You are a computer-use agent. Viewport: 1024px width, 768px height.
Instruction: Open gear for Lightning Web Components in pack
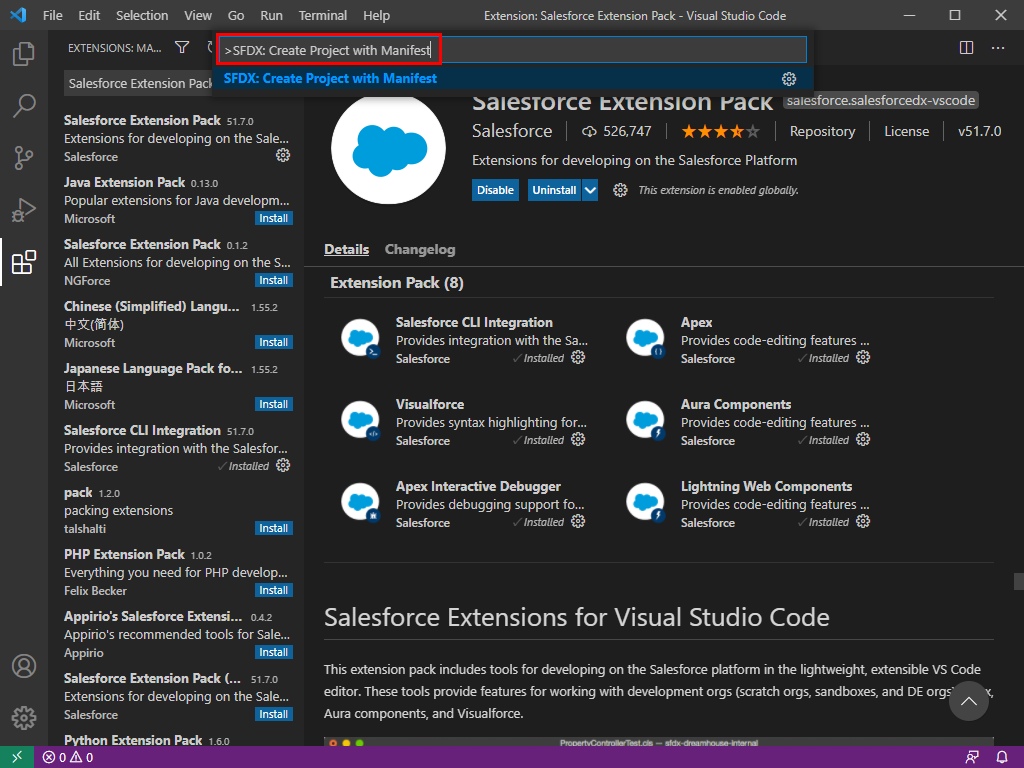[x=863, y=521]
